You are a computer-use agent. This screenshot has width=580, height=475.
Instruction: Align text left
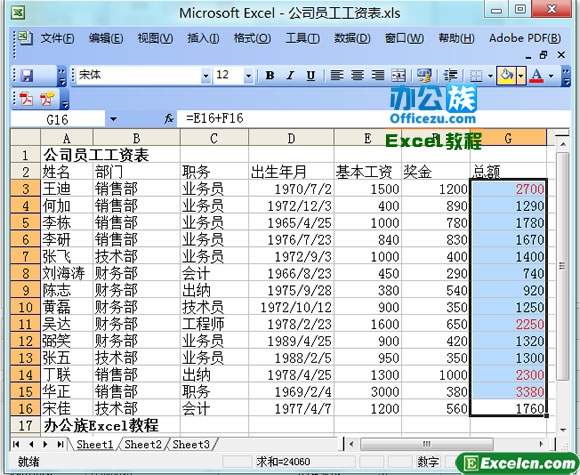[x=337, y=75]
